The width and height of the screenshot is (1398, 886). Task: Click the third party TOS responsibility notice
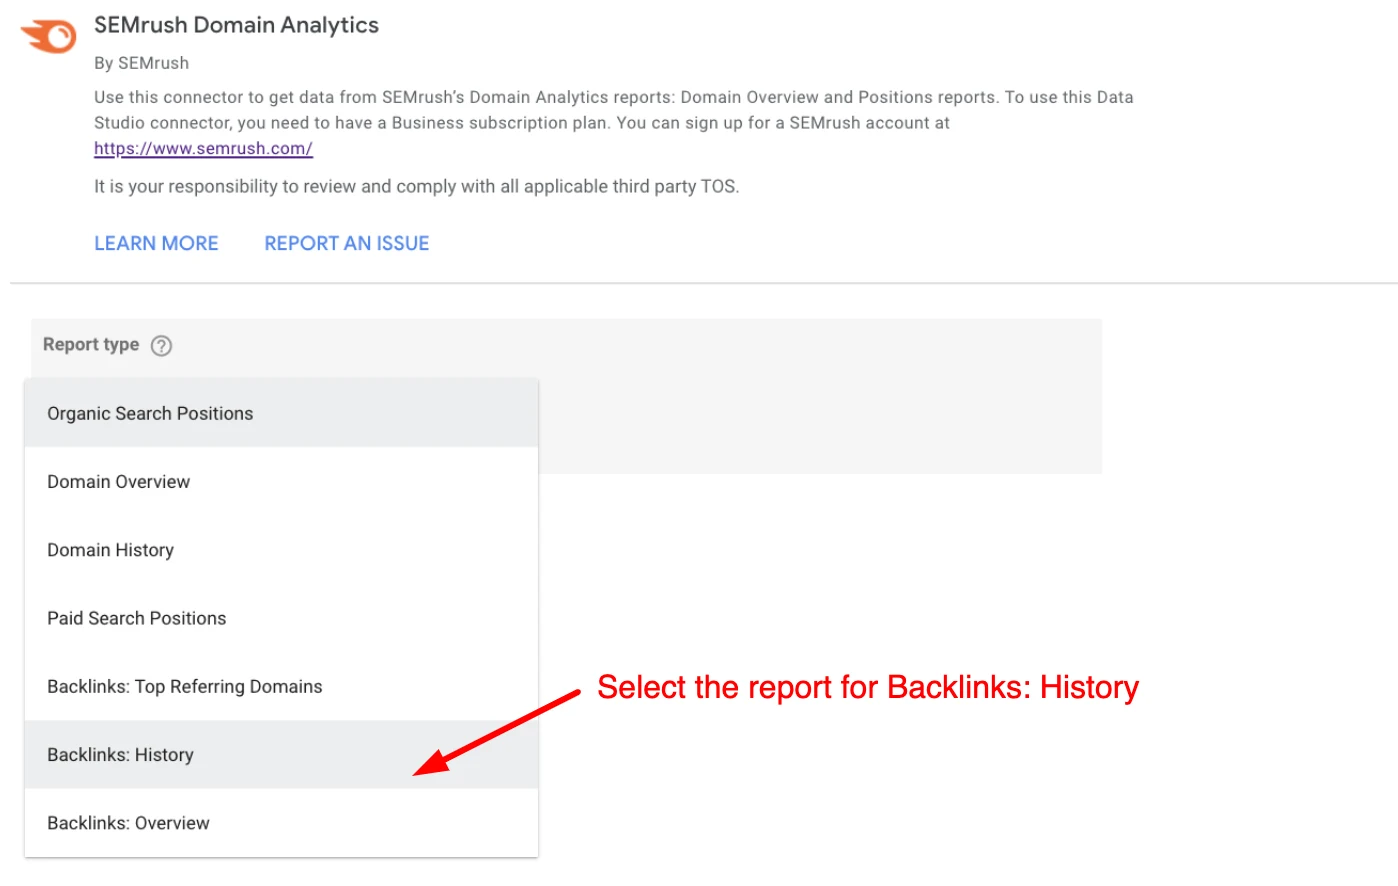pos(417,187)
